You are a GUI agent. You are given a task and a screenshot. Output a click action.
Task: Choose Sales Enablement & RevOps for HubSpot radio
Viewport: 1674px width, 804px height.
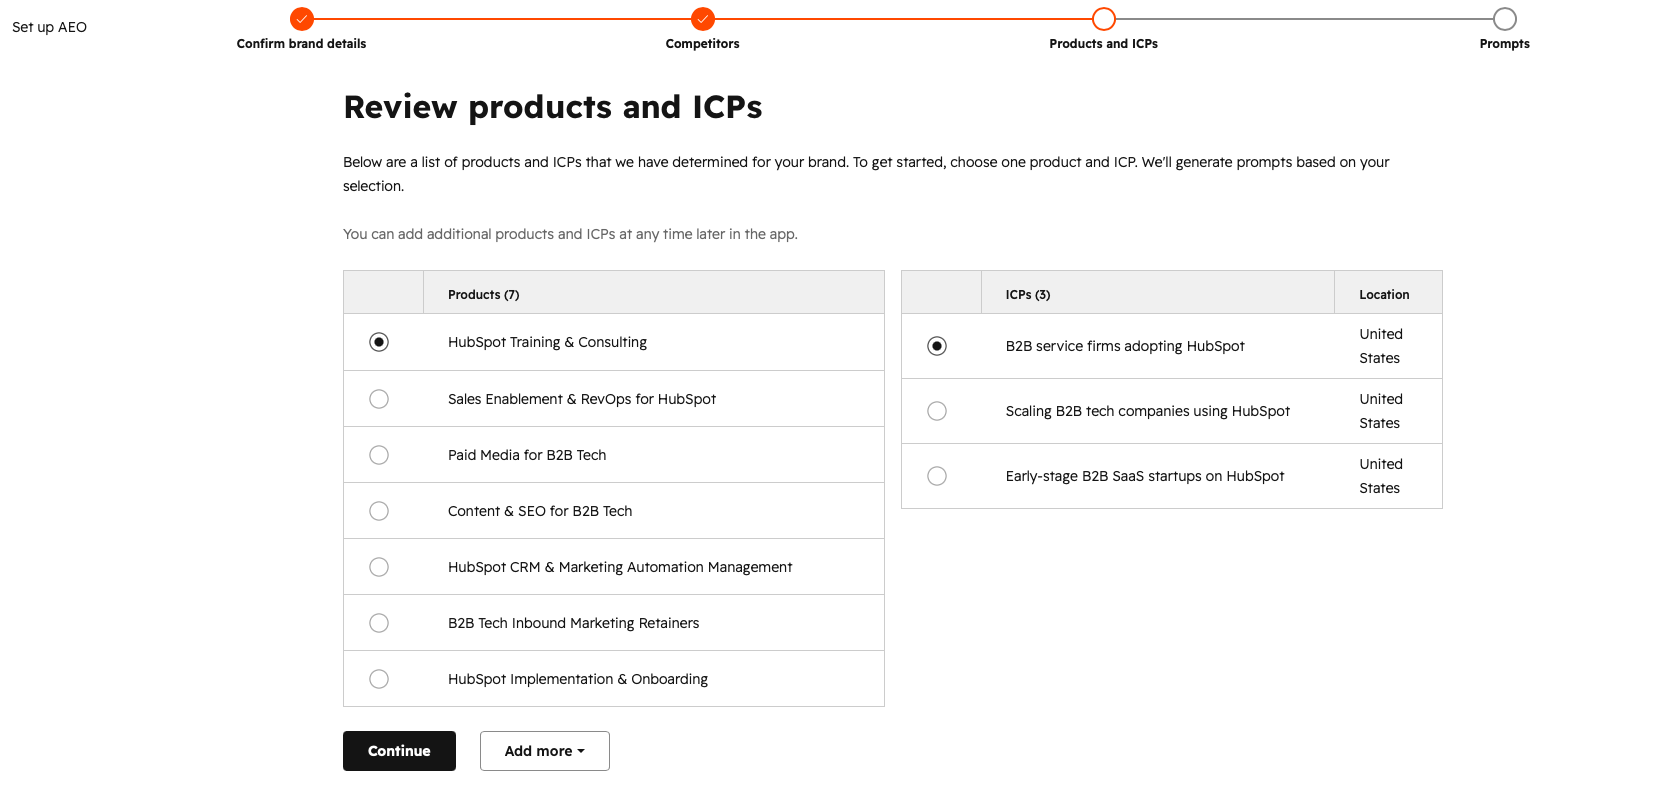click(x=379, y=399)
